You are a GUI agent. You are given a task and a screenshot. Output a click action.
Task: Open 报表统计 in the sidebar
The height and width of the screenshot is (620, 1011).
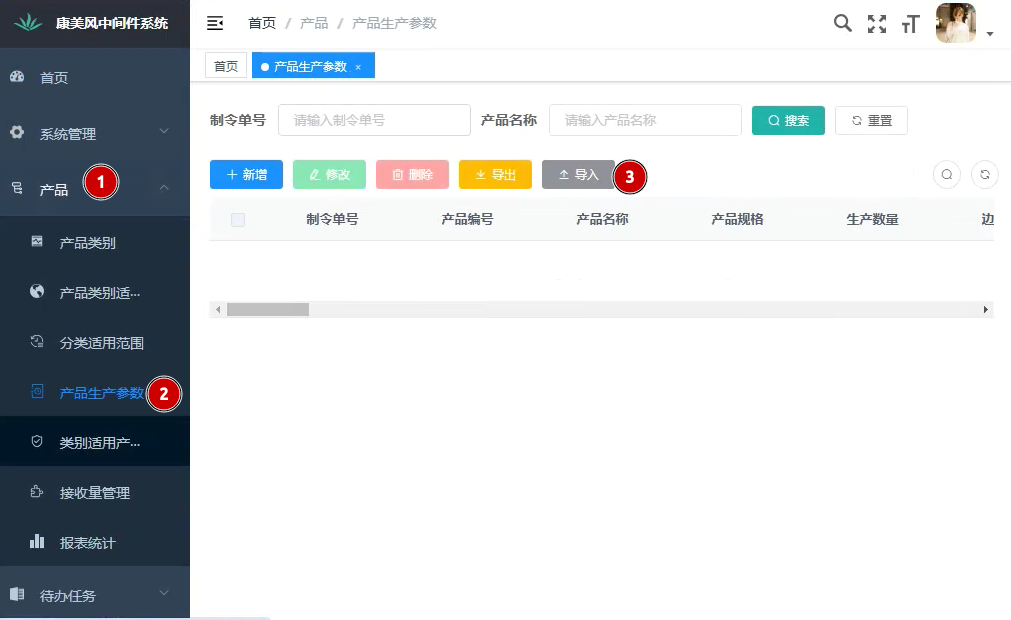coord(87,543)
